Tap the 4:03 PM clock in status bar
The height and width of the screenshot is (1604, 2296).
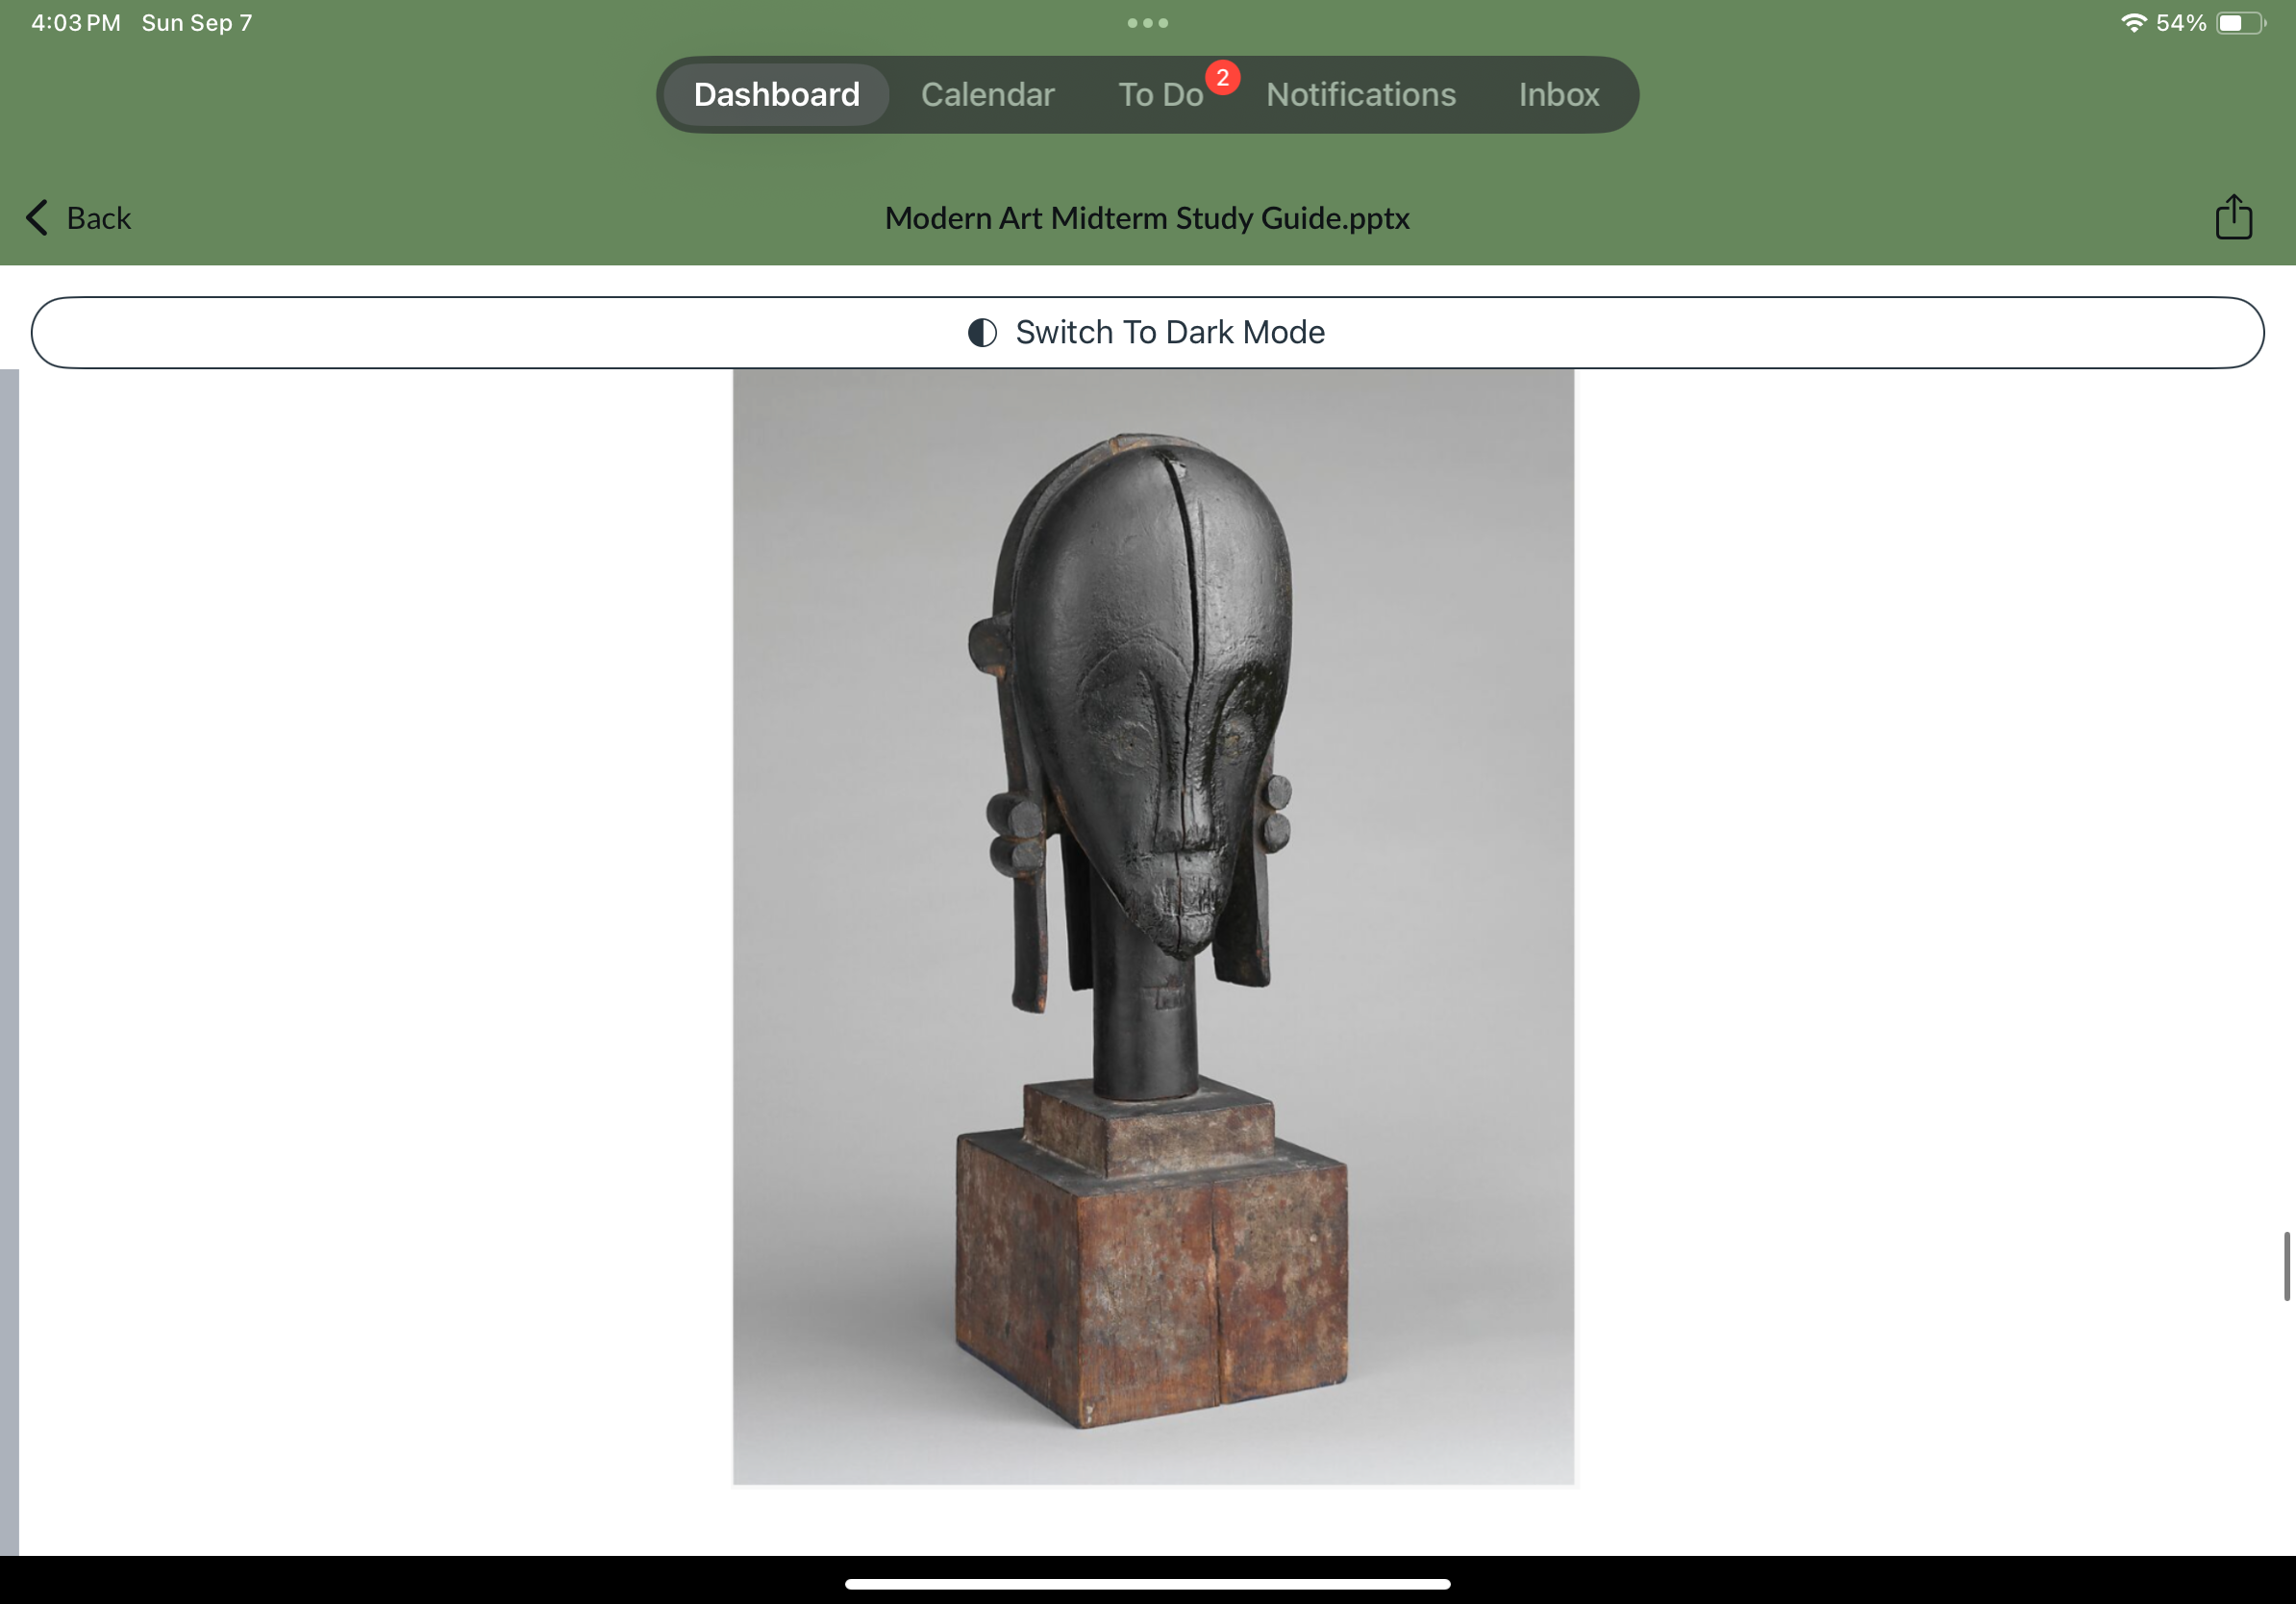(76, 23)
